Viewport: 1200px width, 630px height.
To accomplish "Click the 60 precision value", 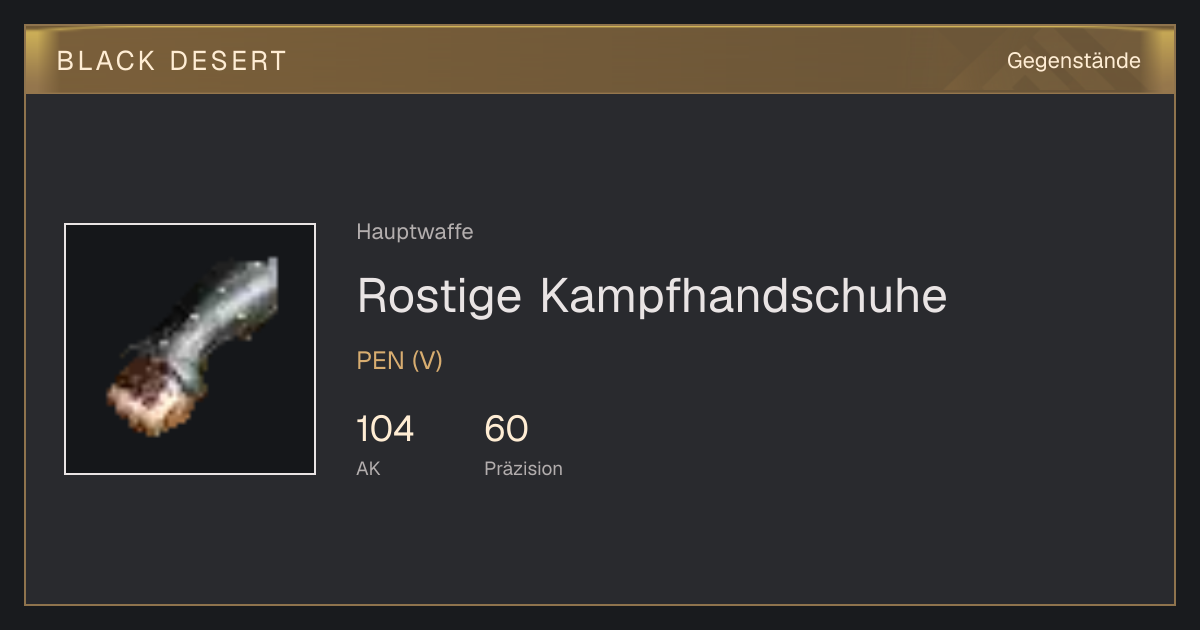I will click(x=506, y=429).
